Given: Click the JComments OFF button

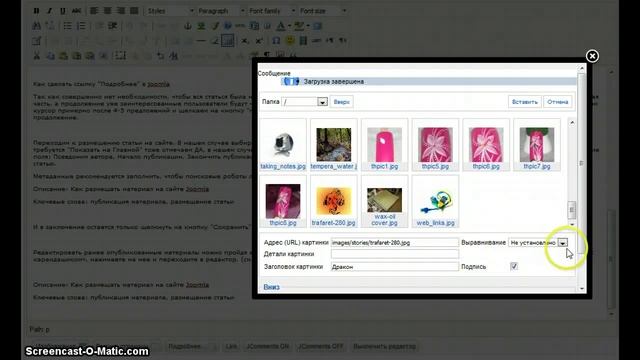Looking at the screenshot, I should point(321,346).
